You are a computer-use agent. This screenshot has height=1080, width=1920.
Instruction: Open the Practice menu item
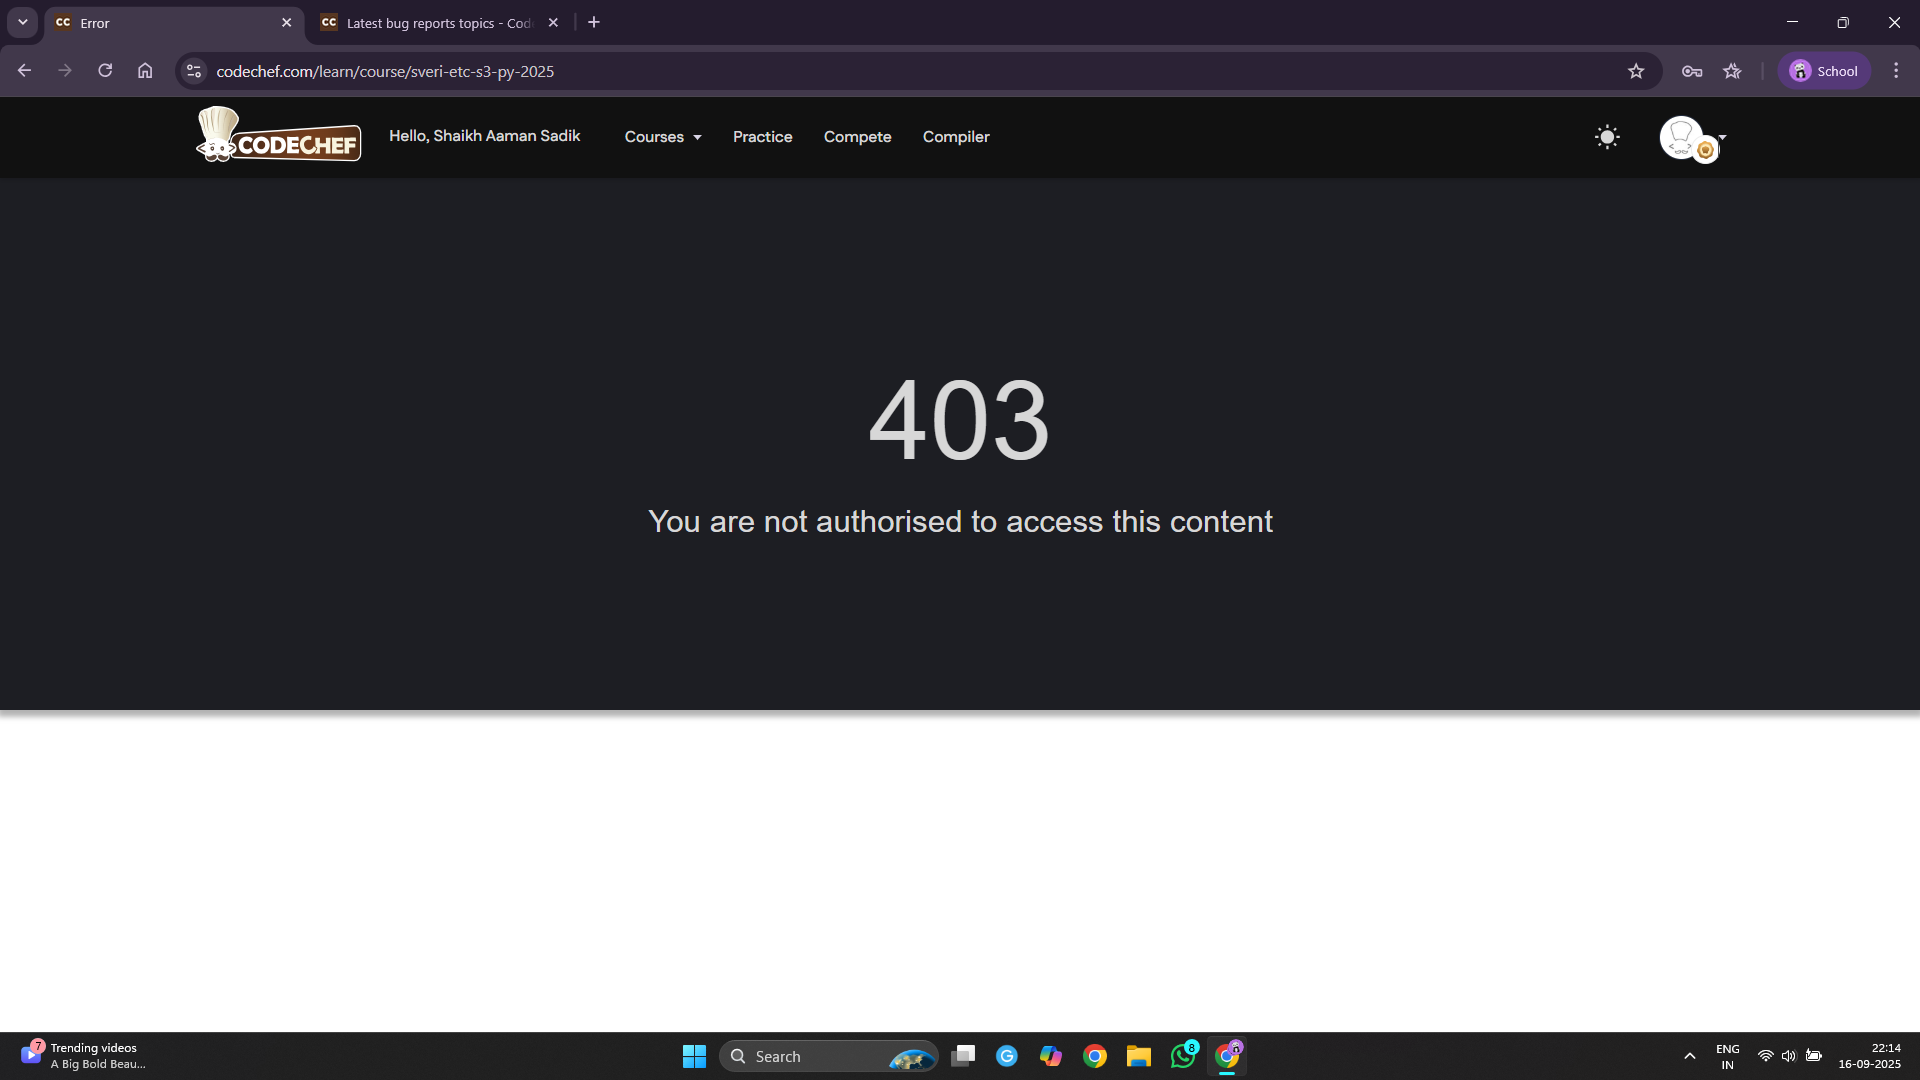(762, 137)
